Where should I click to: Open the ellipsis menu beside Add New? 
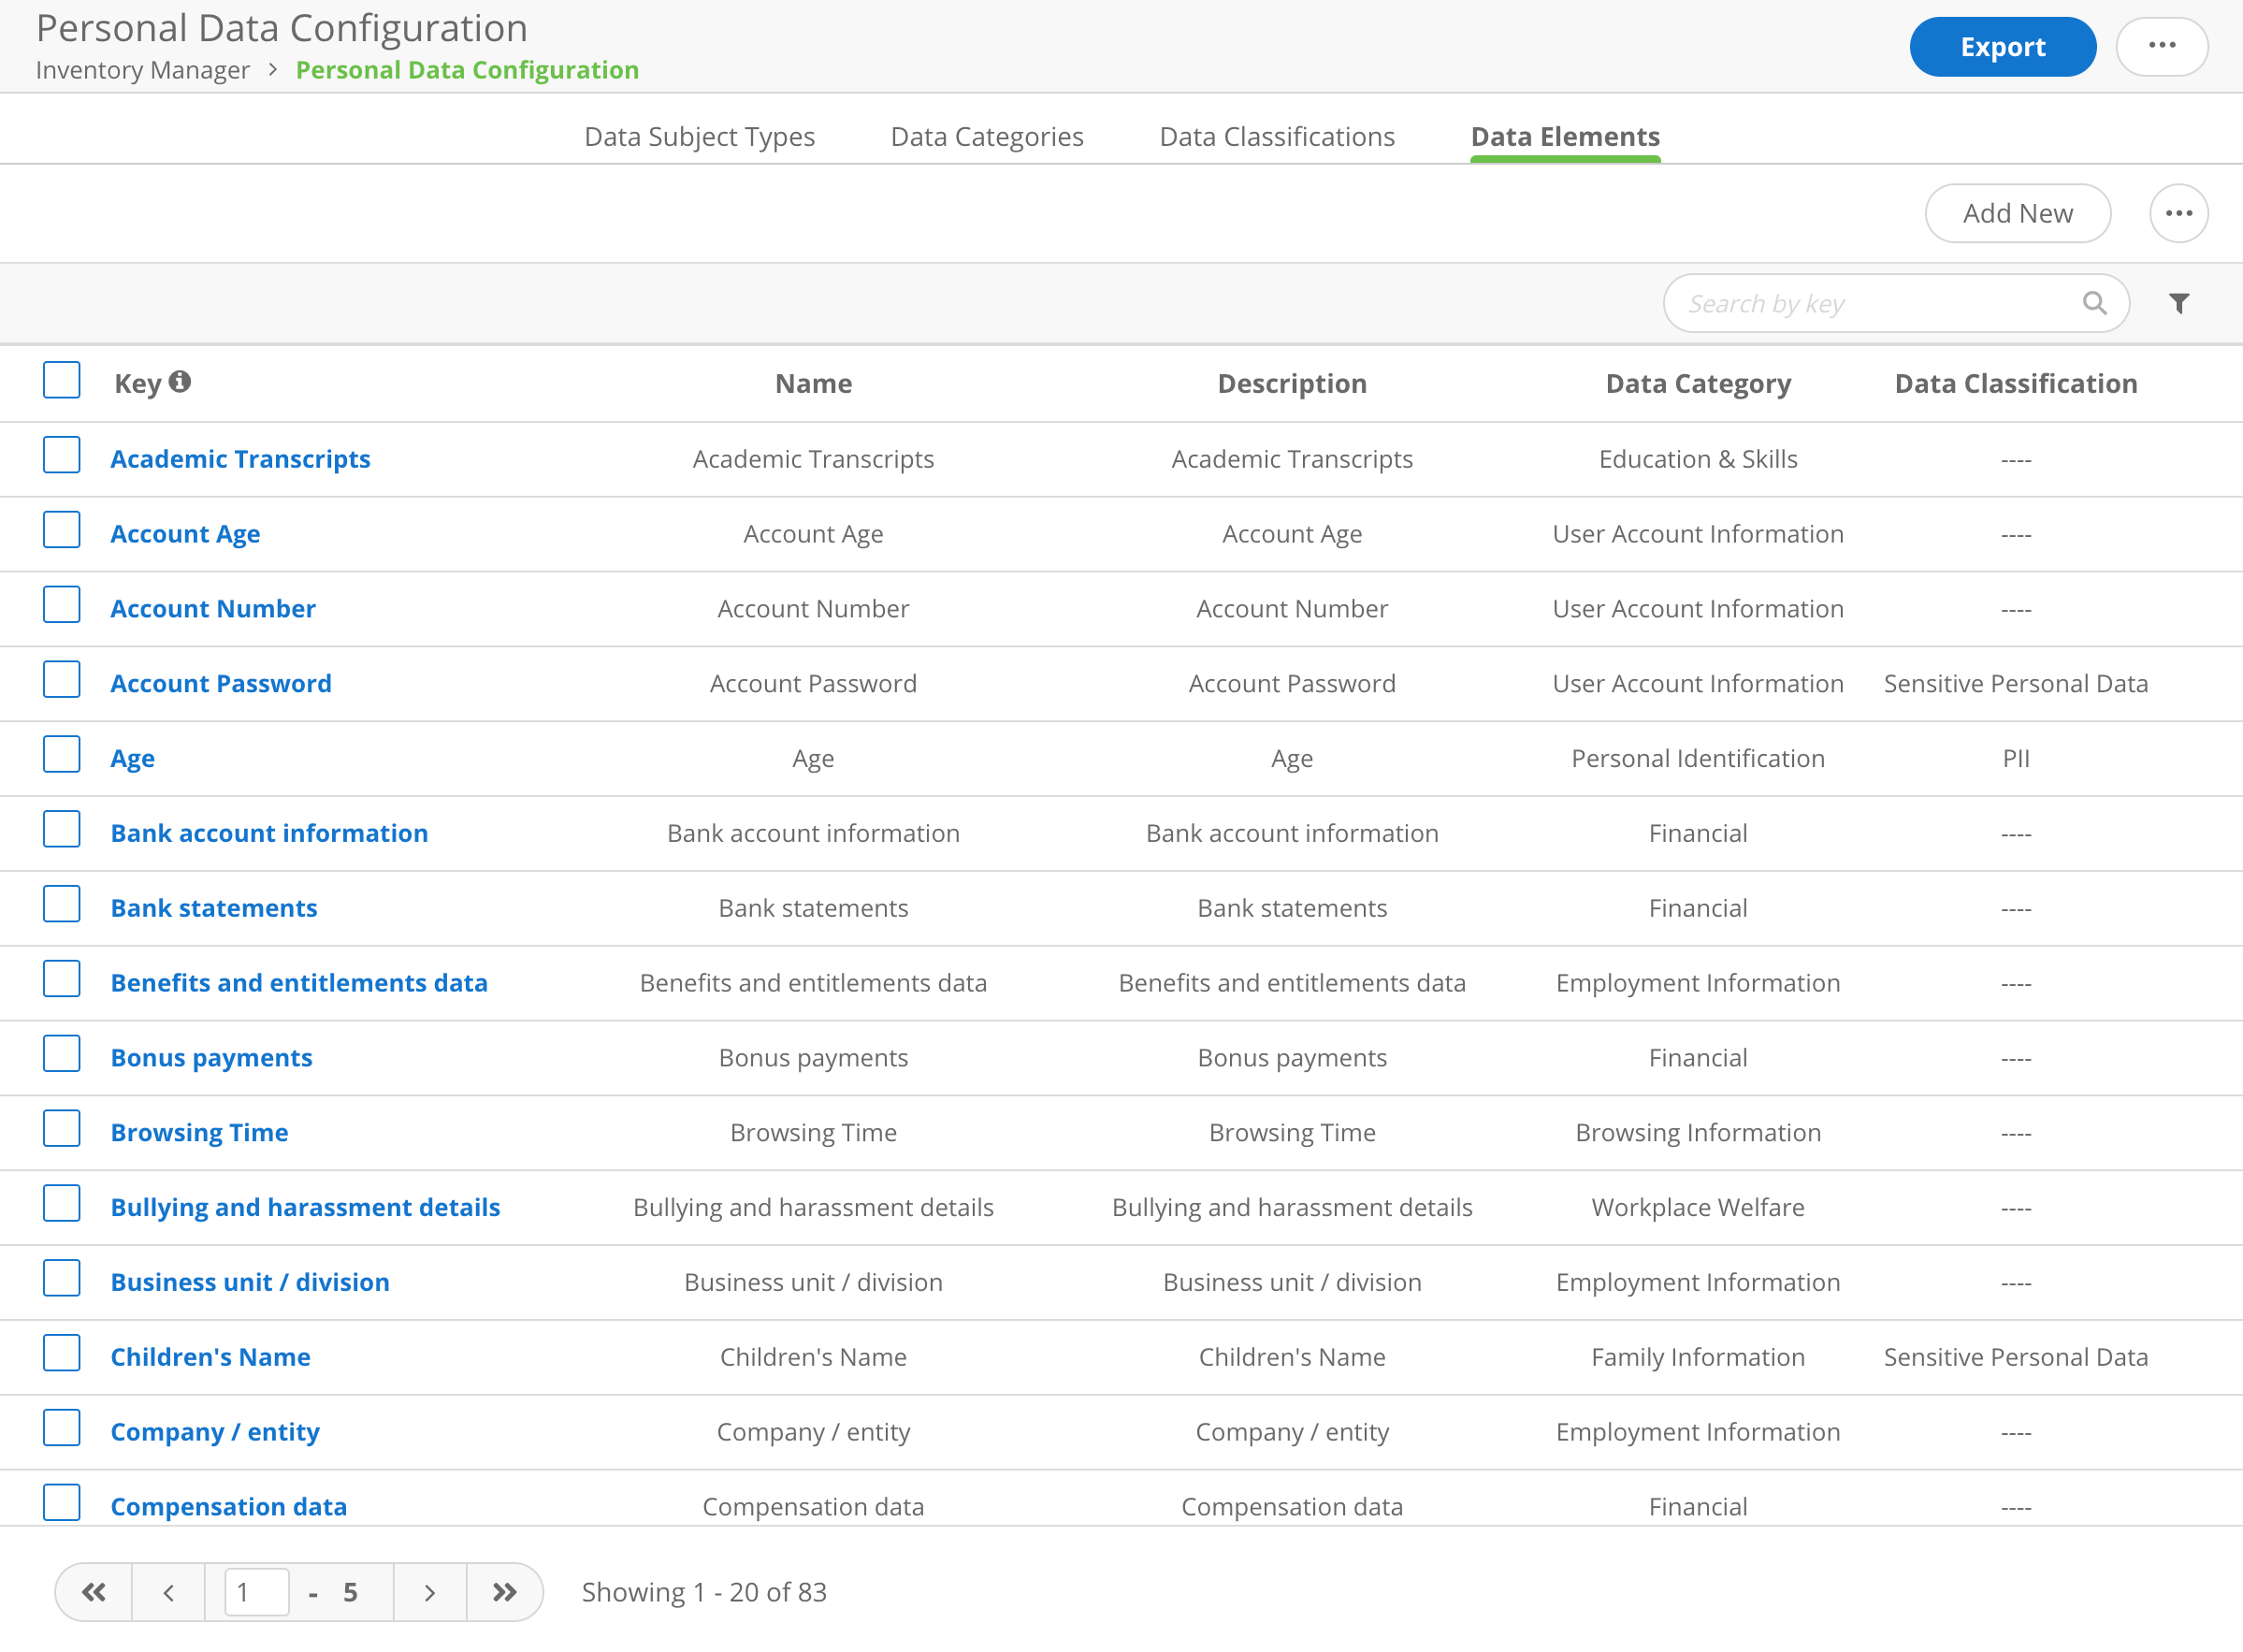(x=2178, y=213)
